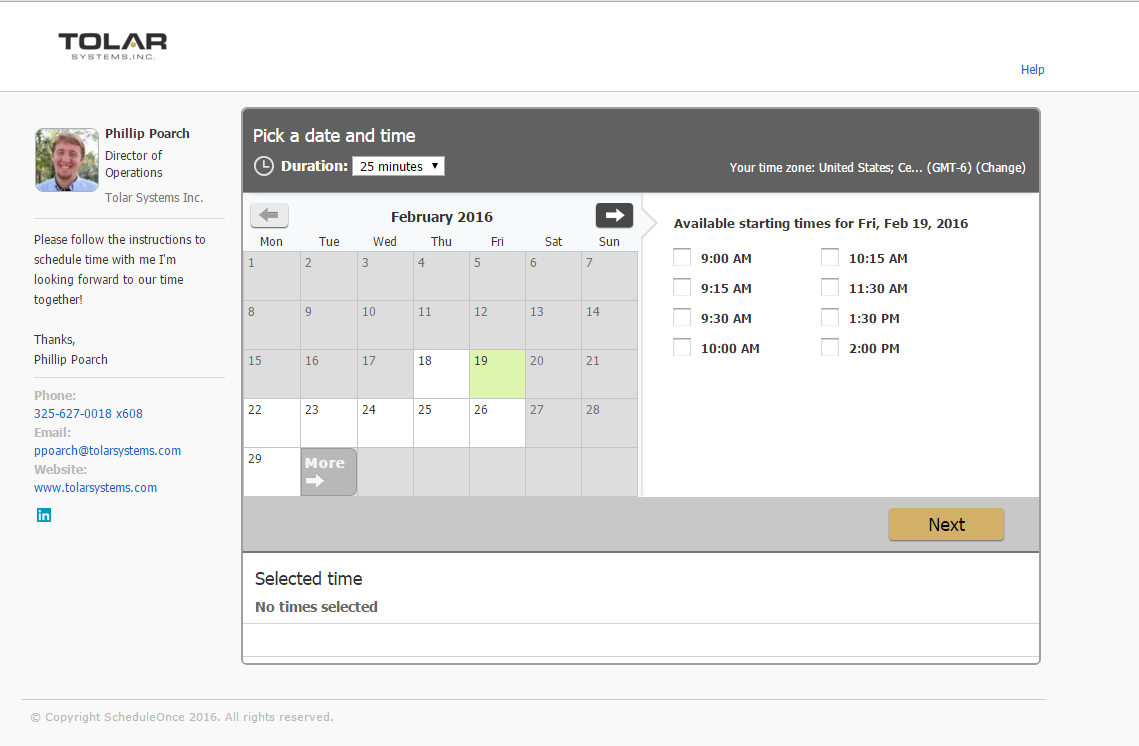Click the (Change) time zone link
Viewport: 1139px width, 746px height.
coord(1000,168)
